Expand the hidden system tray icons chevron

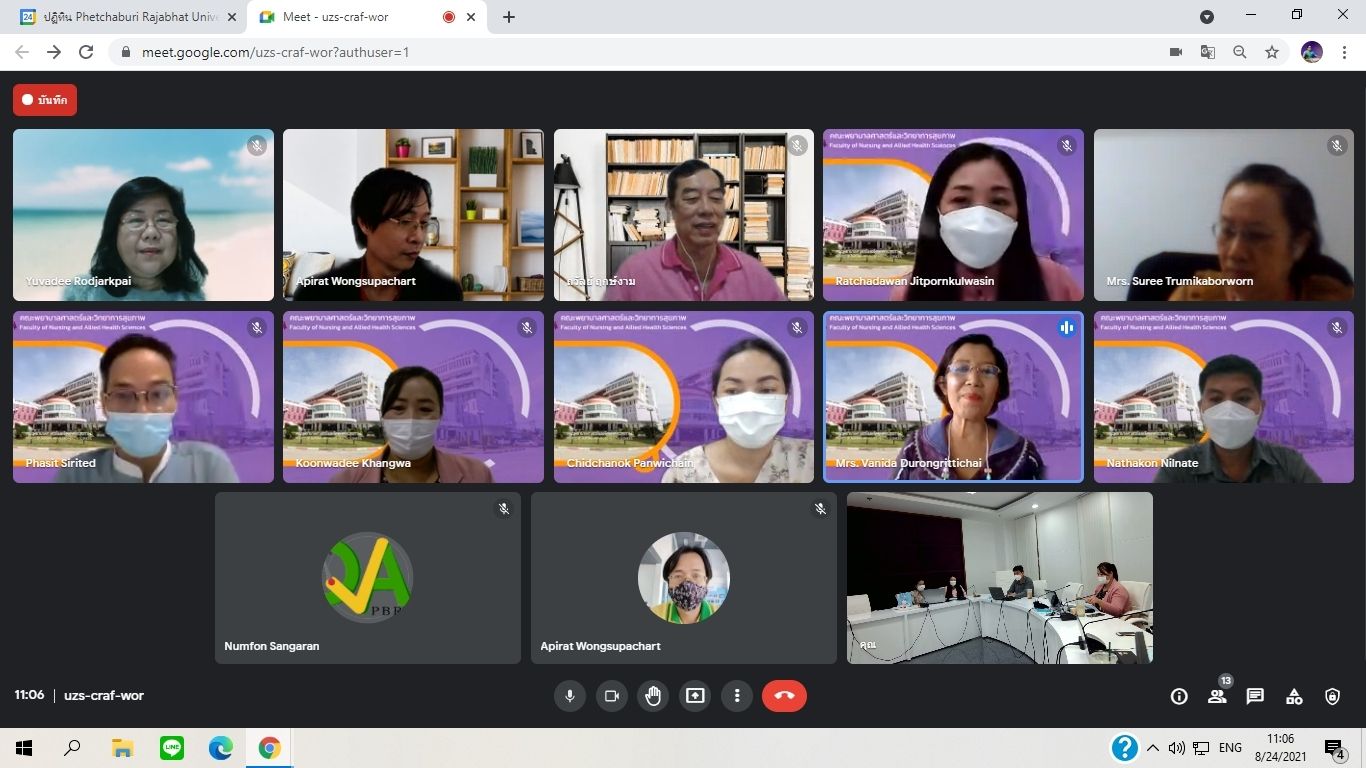1153,748
